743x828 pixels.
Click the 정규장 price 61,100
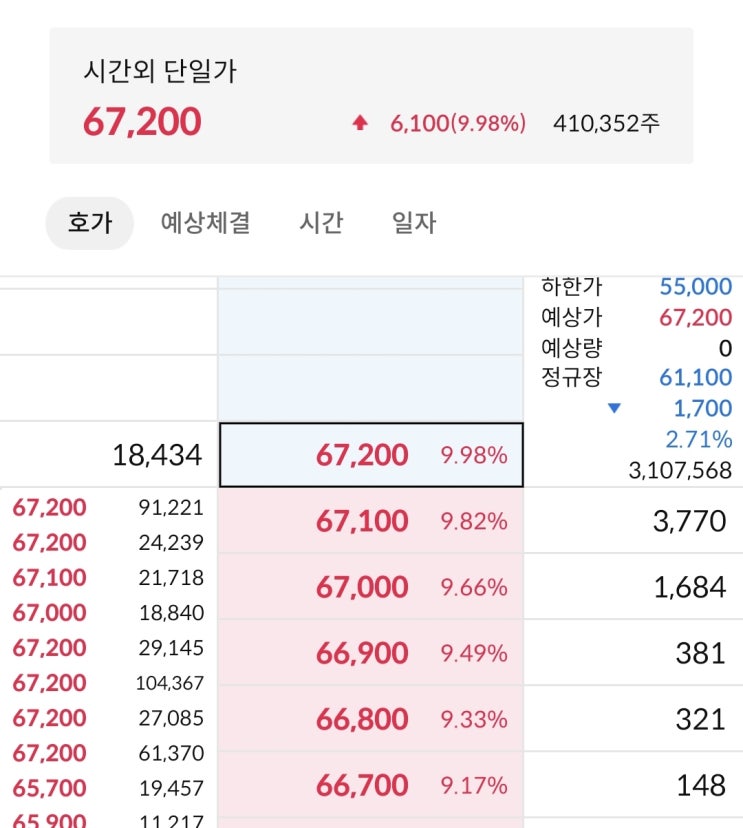click(695, 377)
